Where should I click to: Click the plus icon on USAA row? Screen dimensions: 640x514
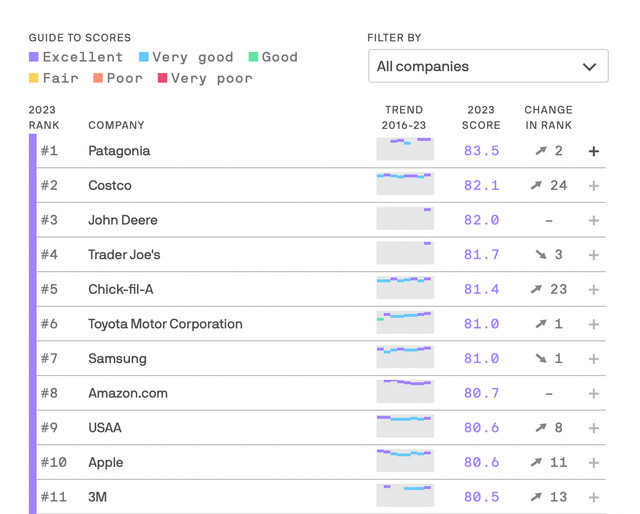(x=594, y=428)
